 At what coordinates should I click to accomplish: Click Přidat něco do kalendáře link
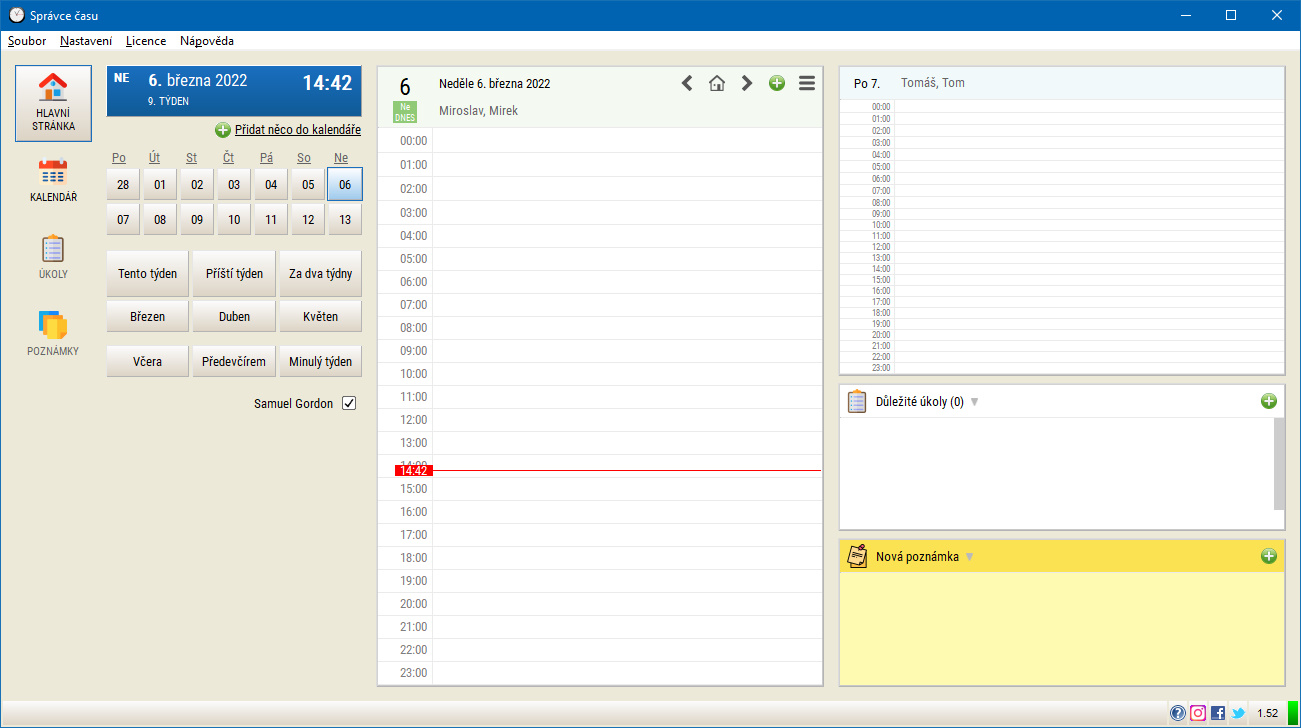pos(297,130)
